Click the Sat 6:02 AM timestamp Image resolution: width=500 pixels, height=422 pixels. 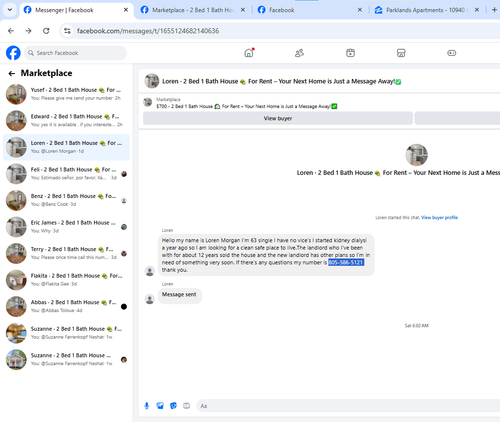coord(416,326)
